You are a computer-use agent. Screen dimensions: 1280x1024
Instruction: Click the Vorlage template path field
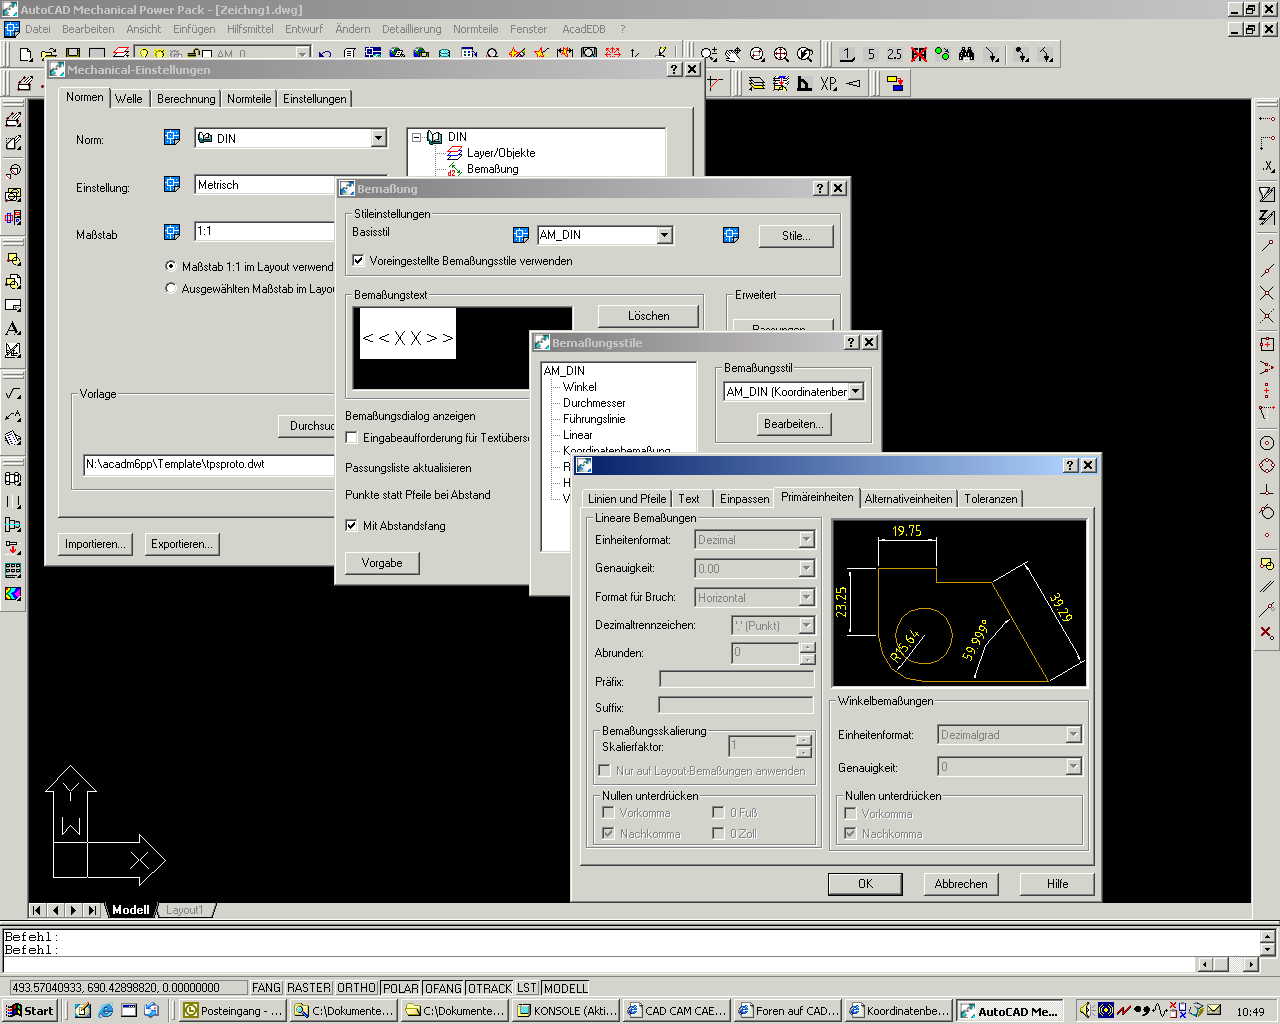[x=208, y=464]
